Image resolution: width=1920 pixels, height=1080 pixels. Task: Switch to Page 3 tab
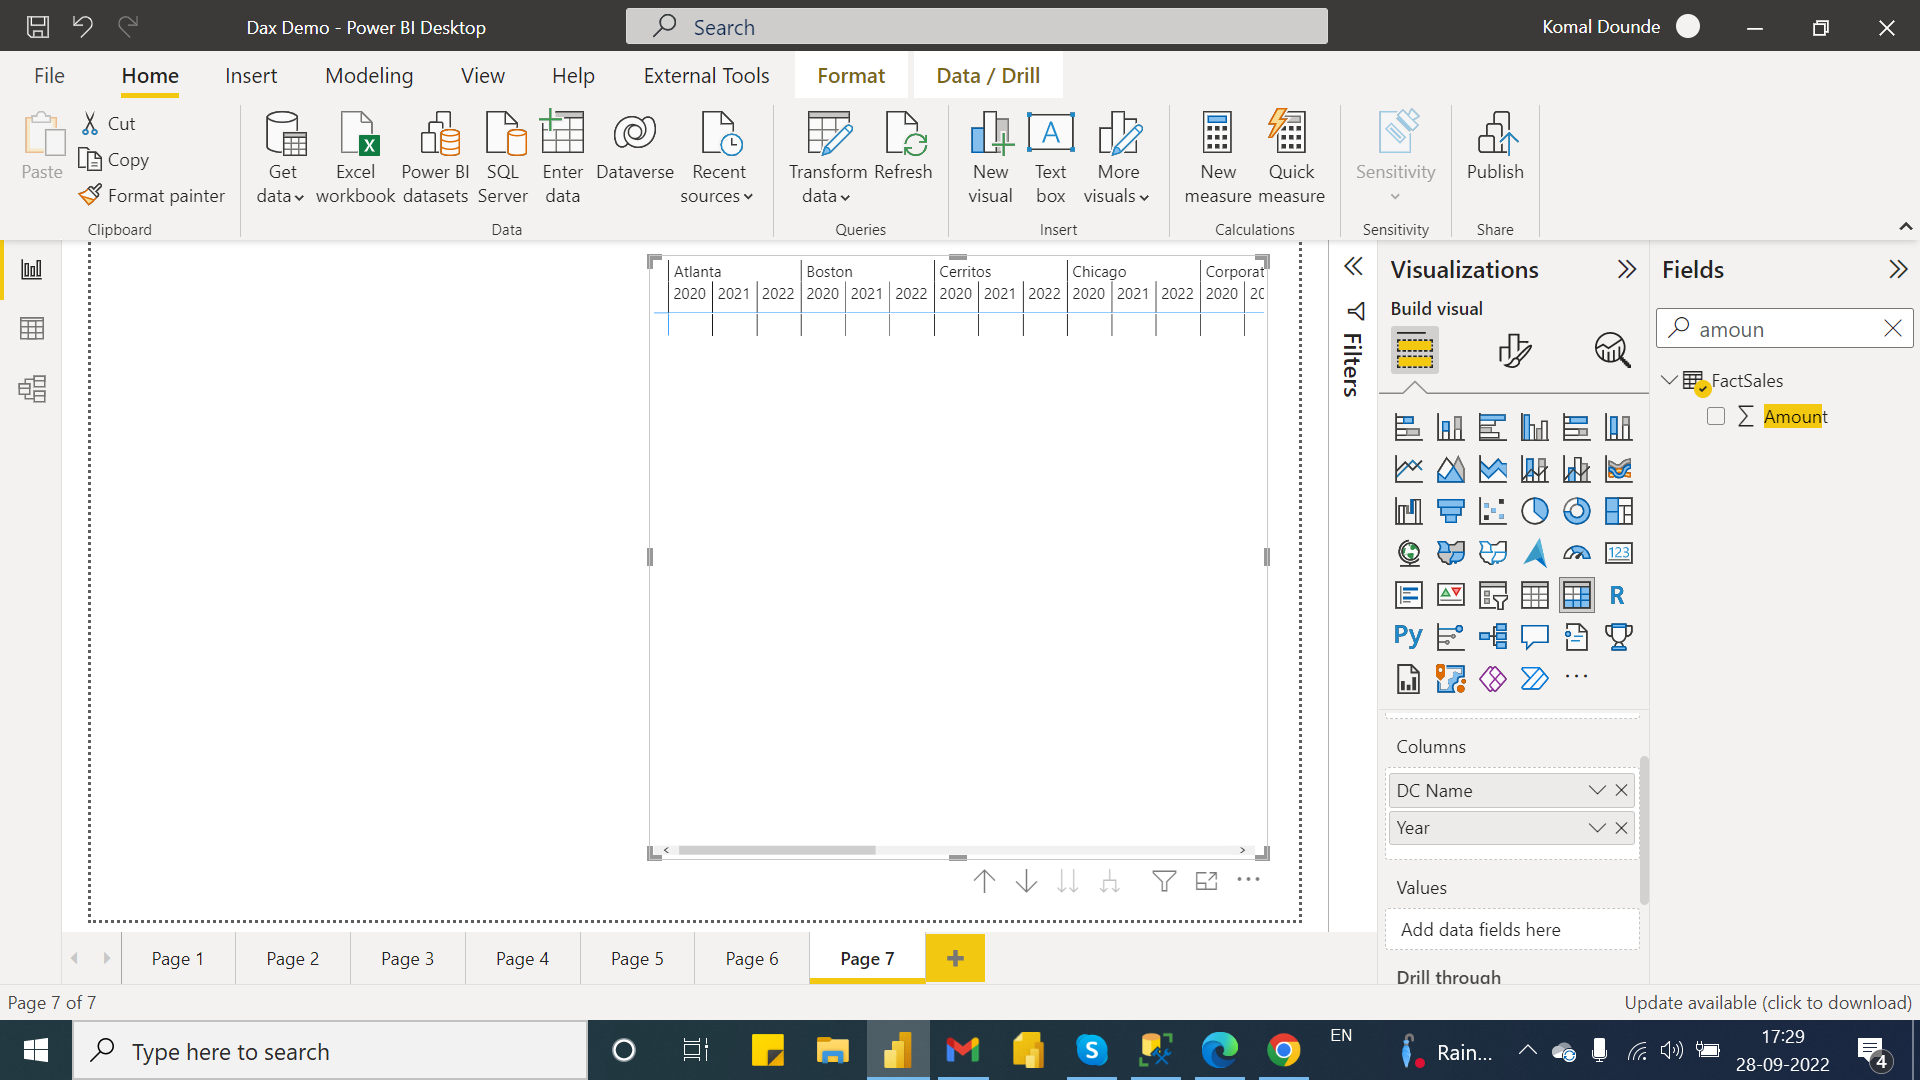407,959
